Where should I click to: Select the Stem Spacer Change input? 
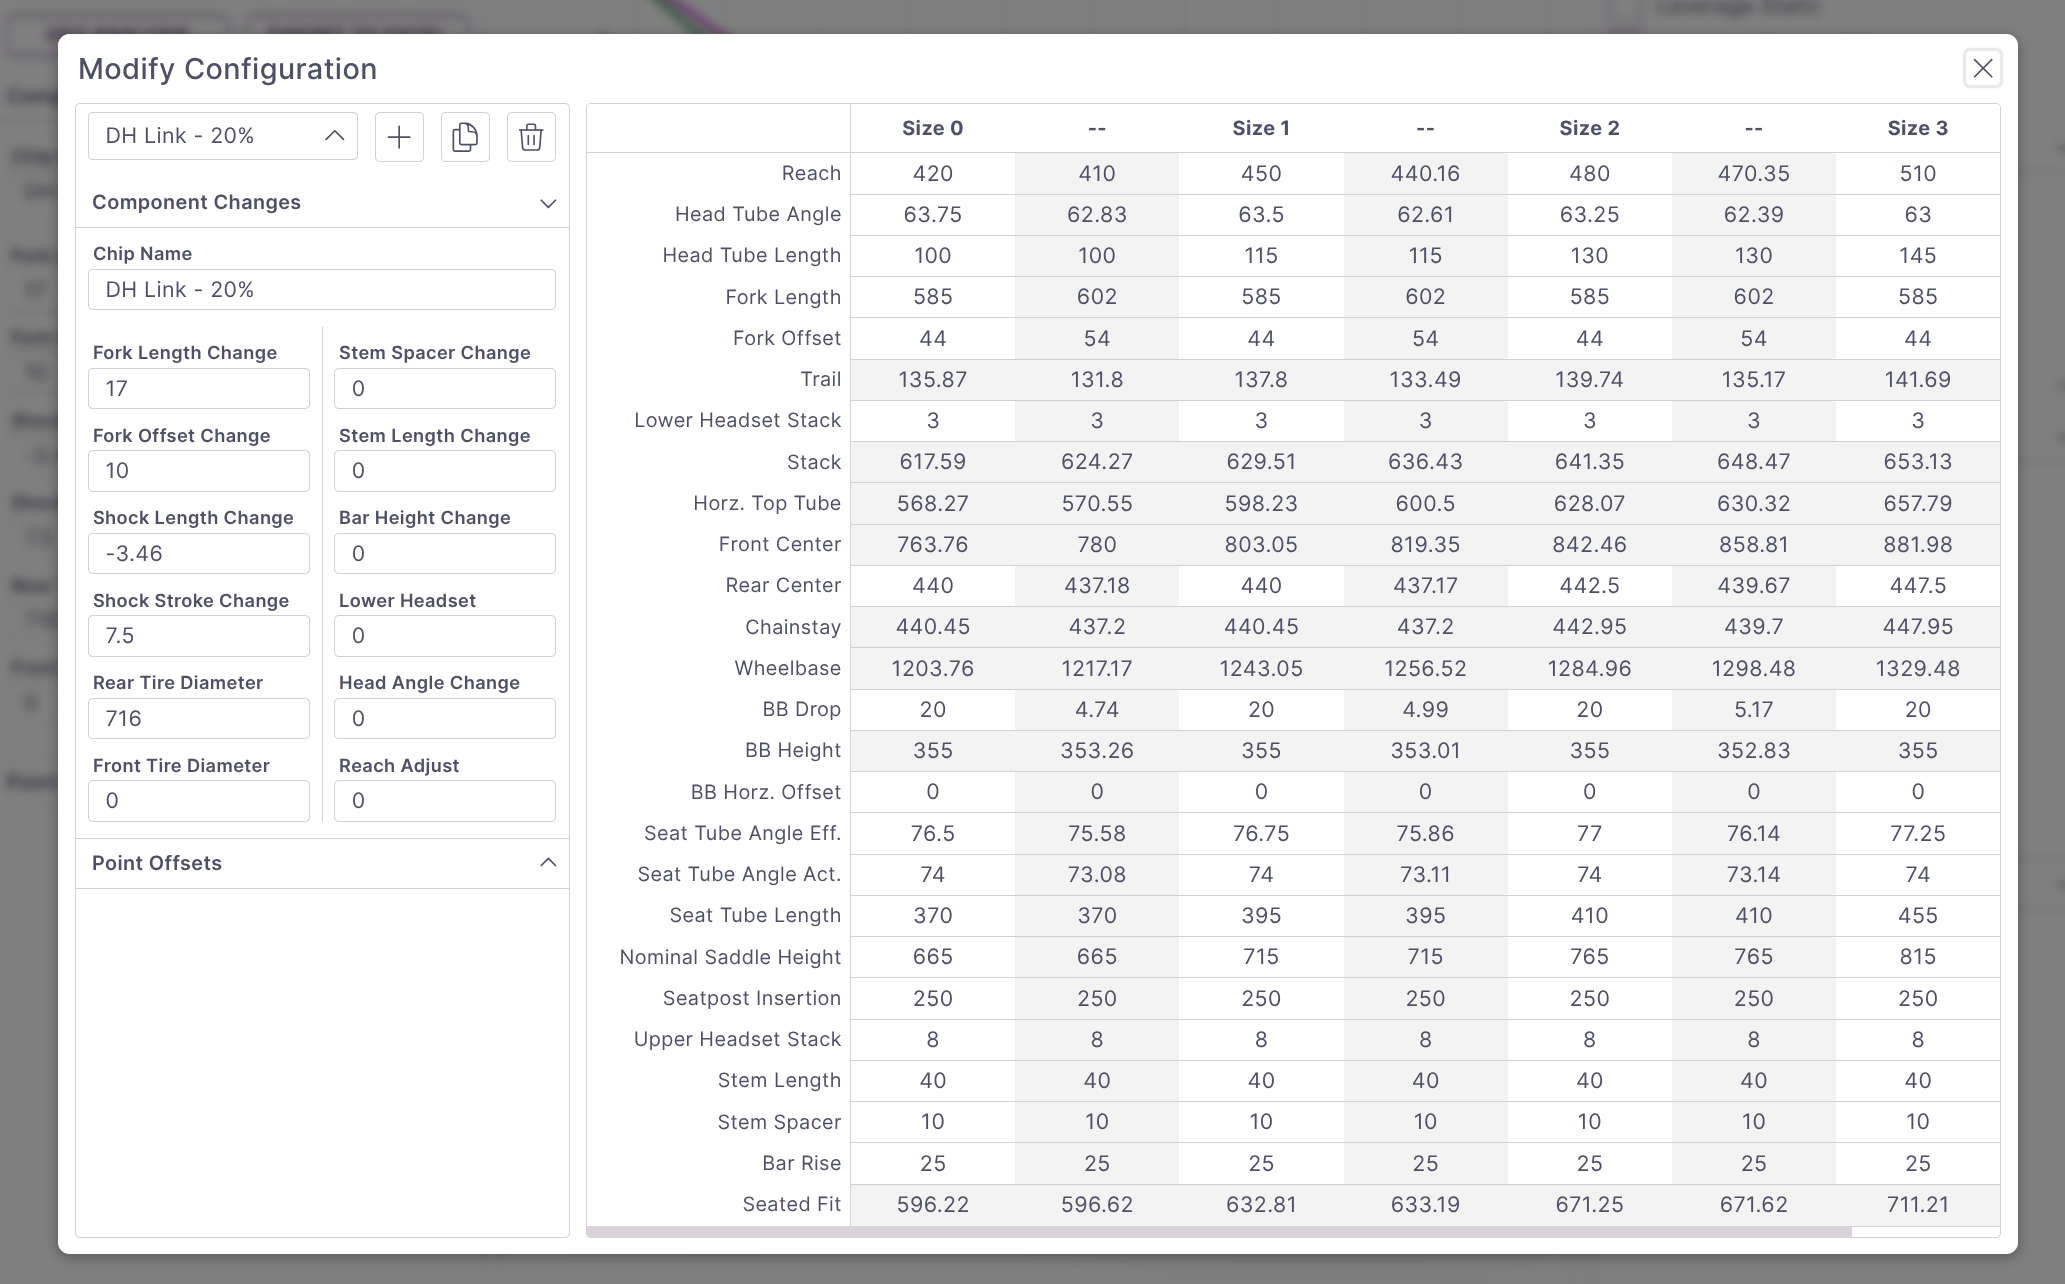(x=444, y=389)
